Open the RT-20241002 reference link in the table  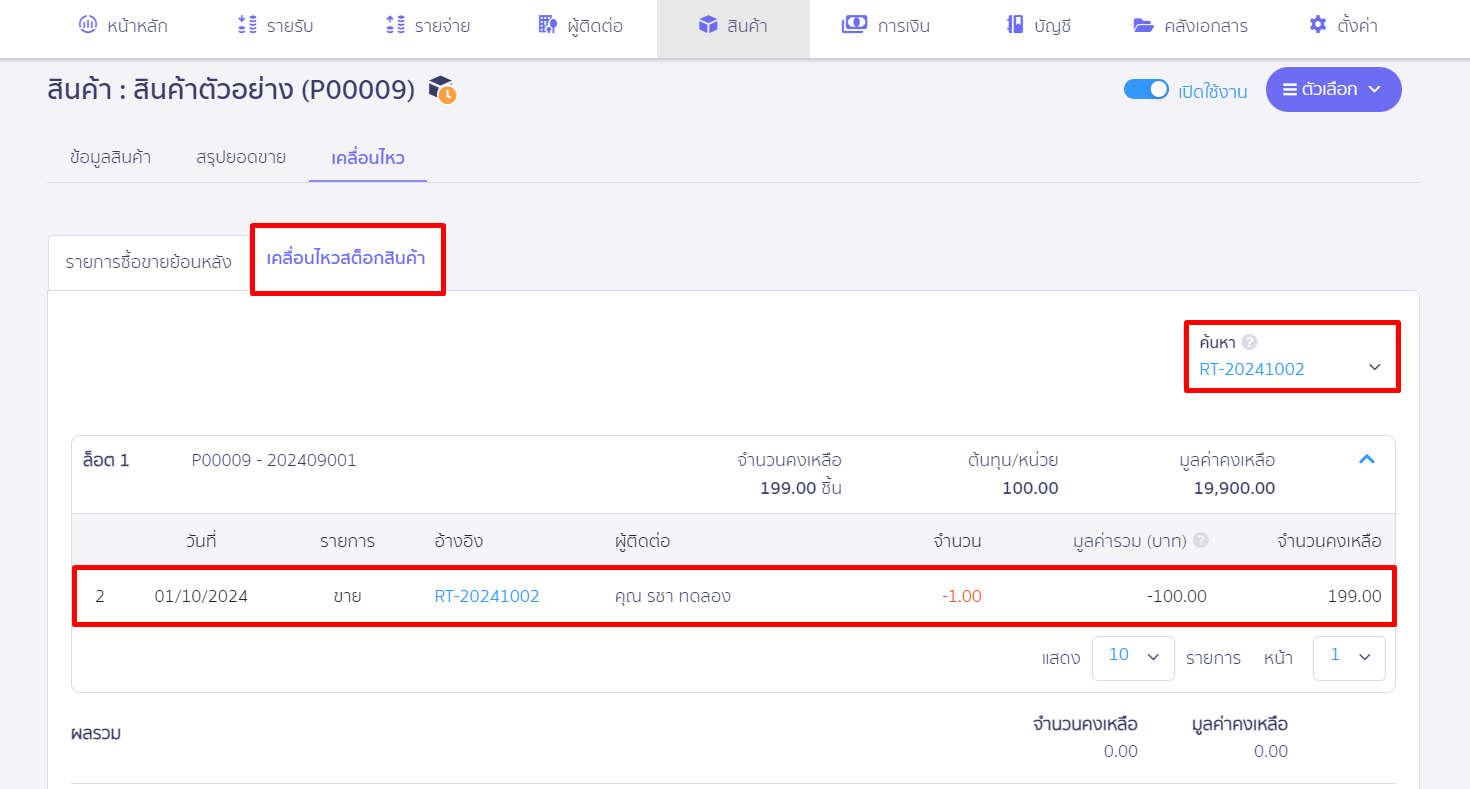click(487, 596)
